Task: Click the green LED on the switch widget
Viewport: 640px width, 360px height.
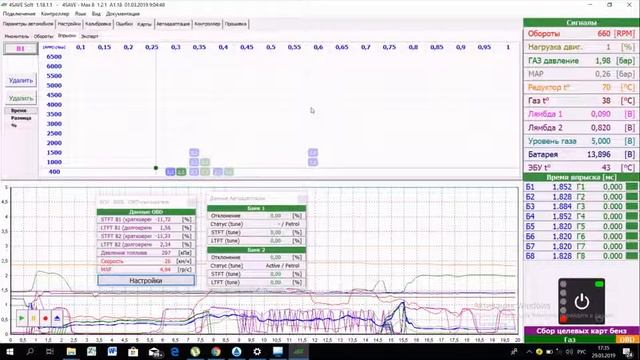Action: [599, 284]
